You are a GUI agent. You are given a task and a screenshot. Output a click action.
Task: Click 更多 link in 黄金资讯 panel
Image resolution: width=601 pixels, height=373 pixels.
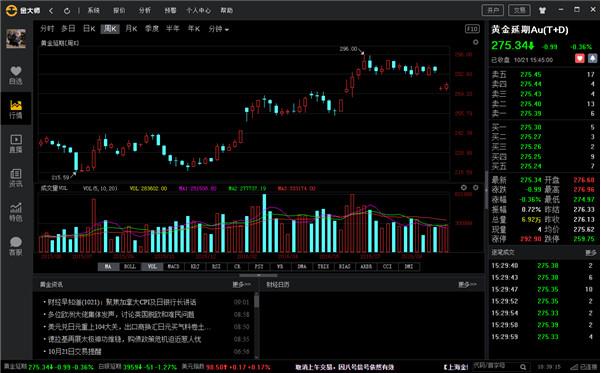coord(241,284)
